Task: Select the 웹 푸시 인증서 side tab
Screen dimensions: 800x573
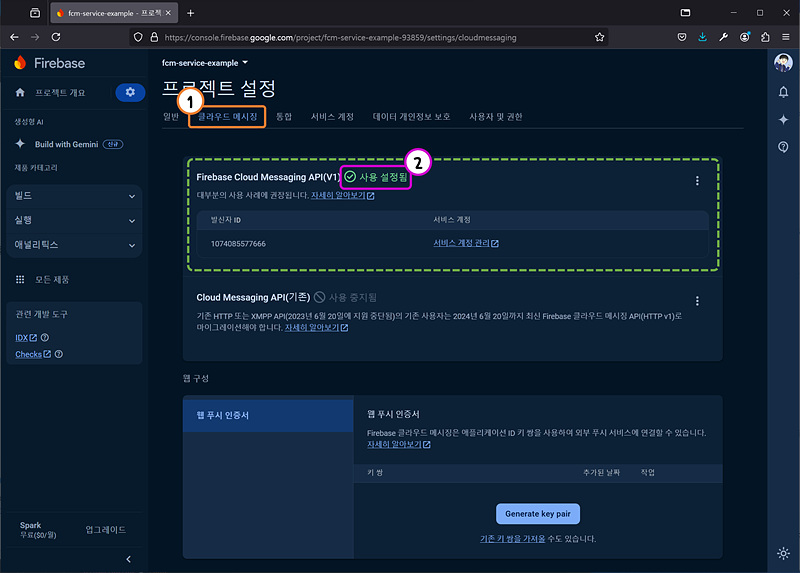Action: 268,415
